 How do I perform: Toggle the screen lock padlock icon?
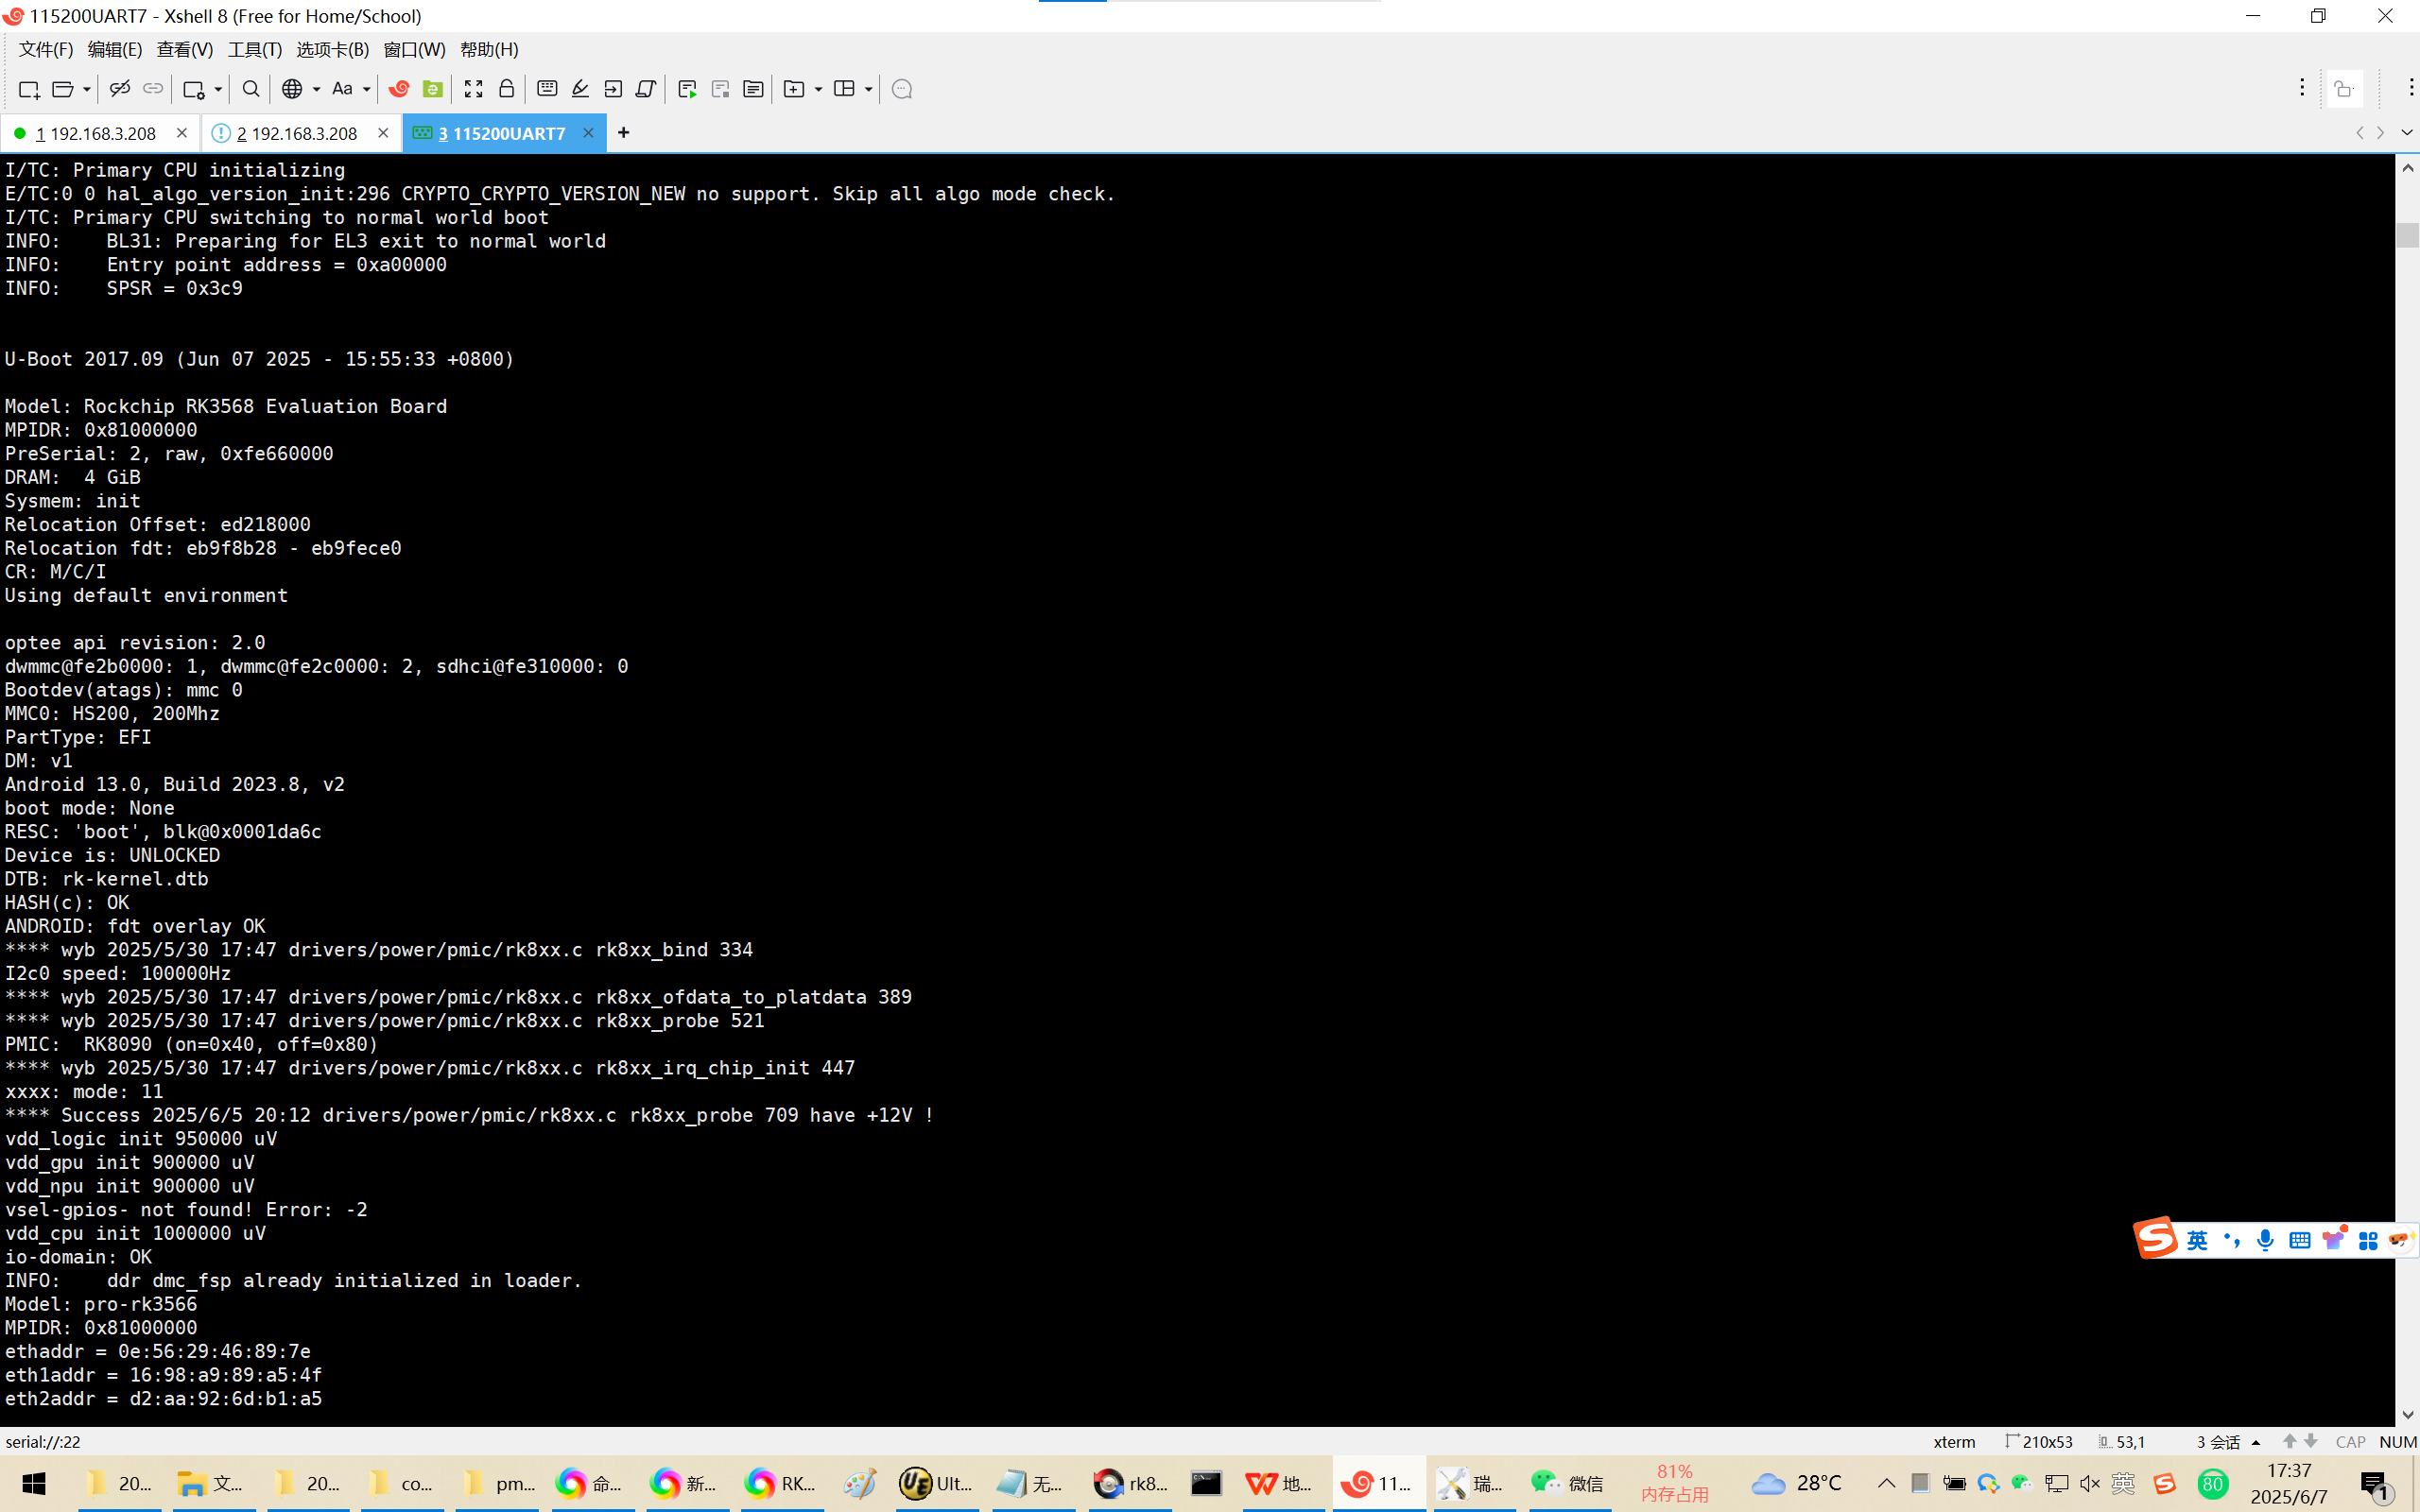pyautogui.click(x=506, y=89)
